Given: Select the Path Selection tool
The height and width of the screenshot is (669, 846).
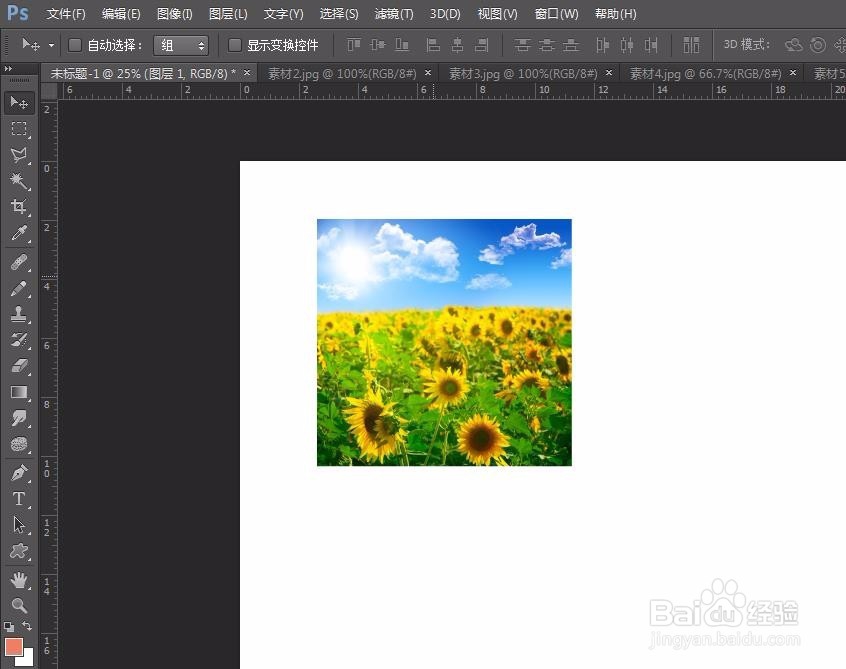Looking at the screenshot, I should (x=19, y=525).
